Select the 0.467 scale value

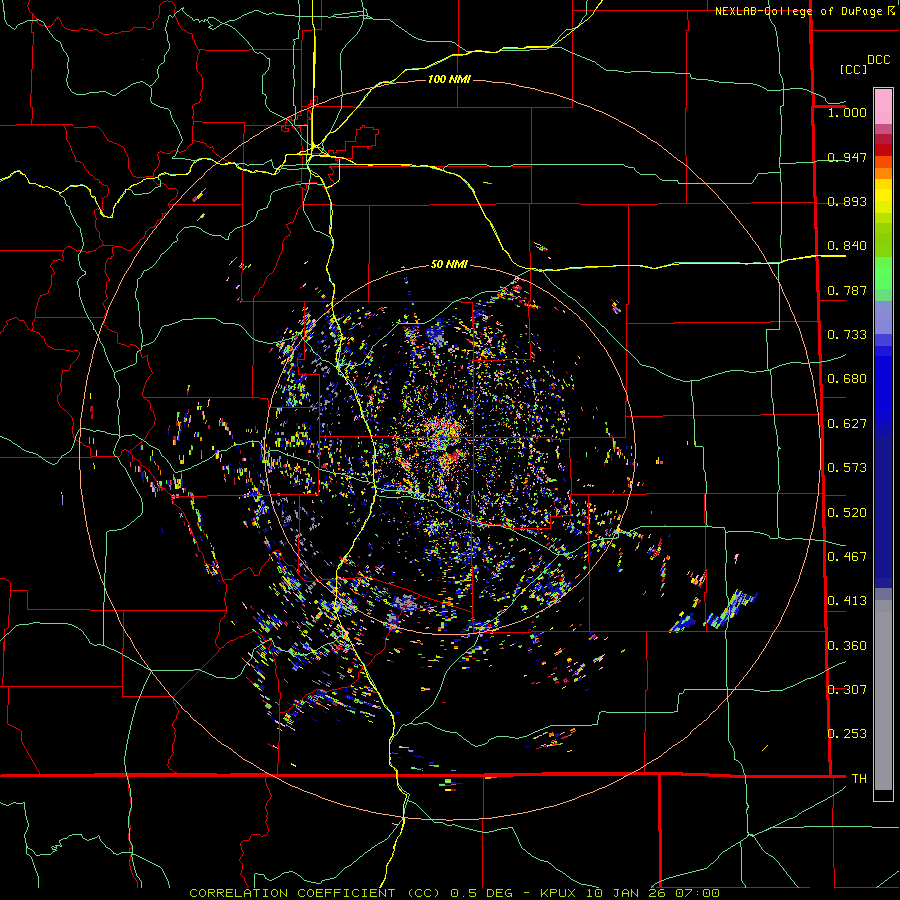click(x=847, y=557)
